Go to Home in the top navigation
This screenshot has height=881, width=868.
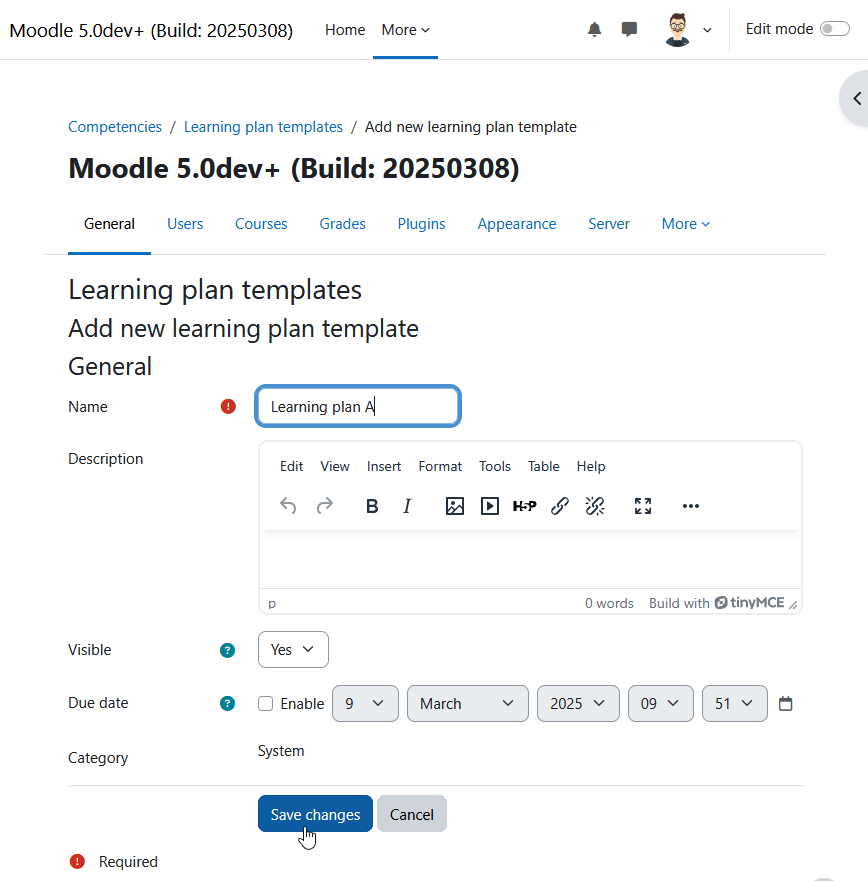(345, 30)
